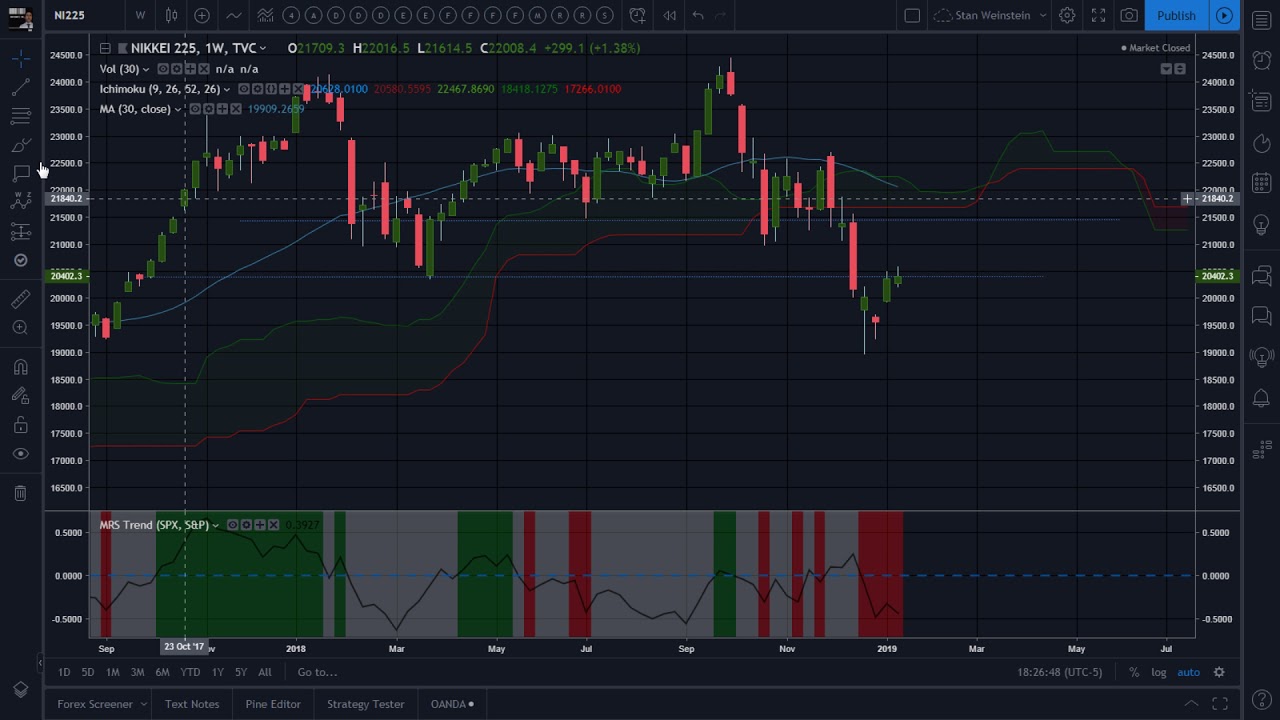The image size is (1280, 720).
Task: Enter fullscreen mode
Action: (x=1098, y=15)
